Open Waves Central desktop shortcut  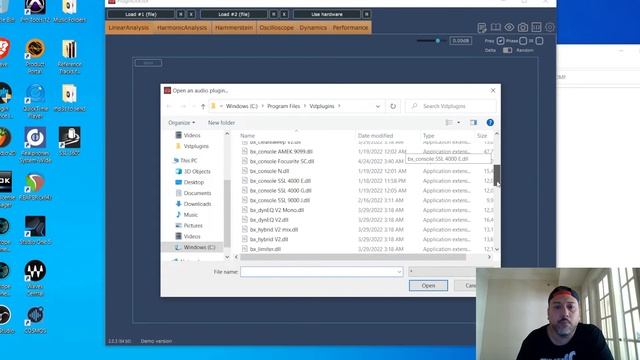coord(35,278)
